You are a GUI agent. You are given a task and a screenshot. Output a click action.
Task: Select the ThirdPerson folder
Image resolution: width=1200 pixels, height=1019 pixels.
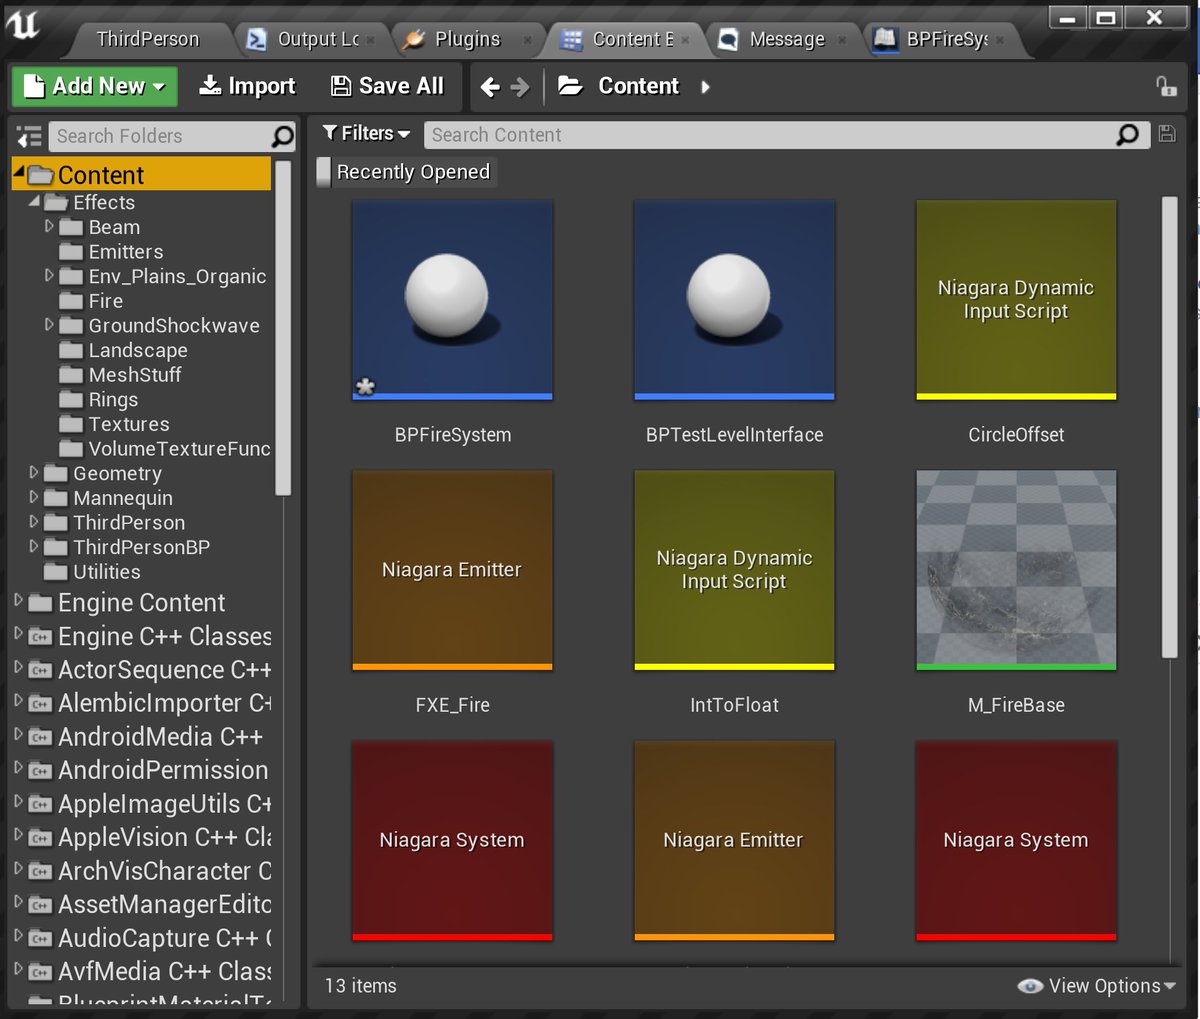pos(129,522)
